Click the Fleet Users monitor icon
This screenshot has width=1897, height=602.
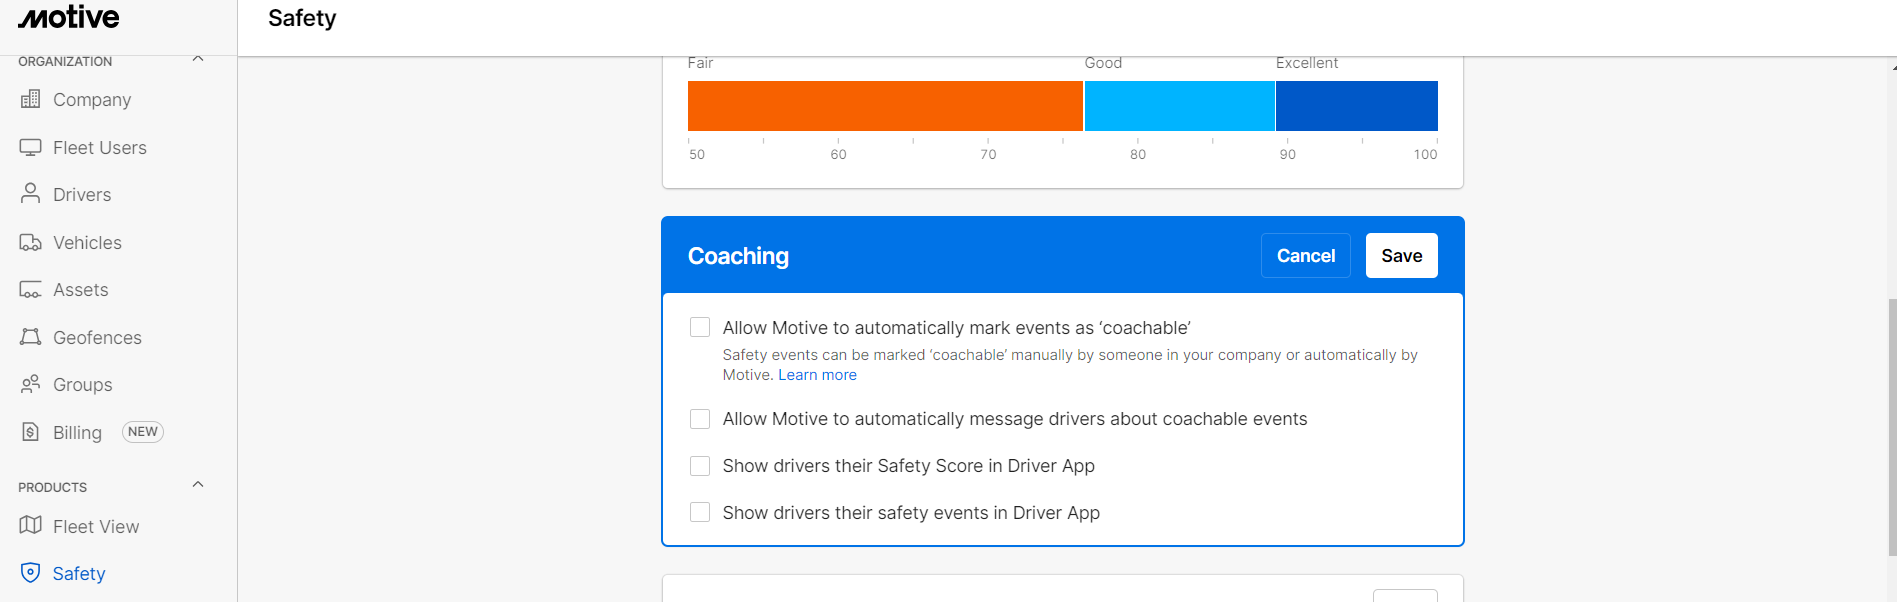(x=31, y=147)
